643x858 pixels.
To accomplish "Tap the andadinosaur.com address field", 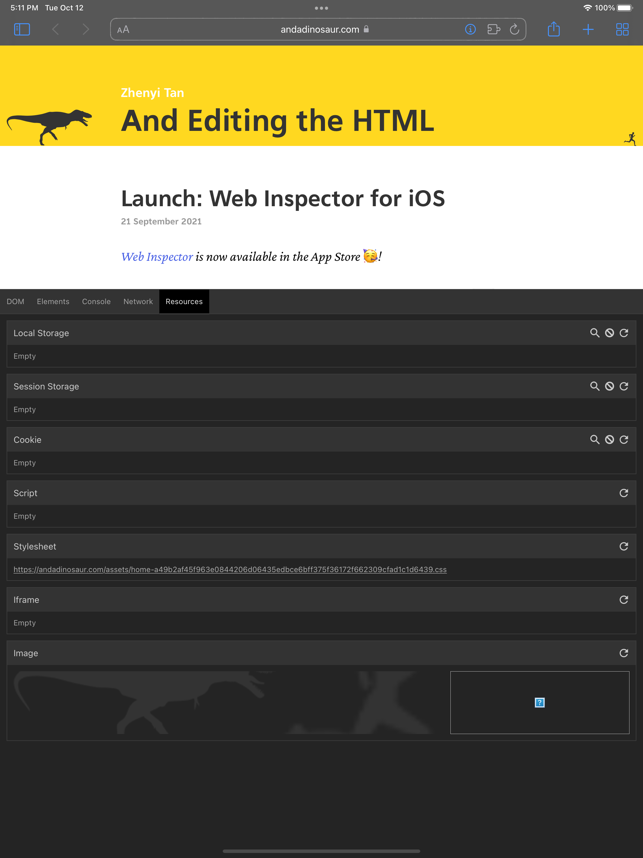I will (x=318, y=30).
